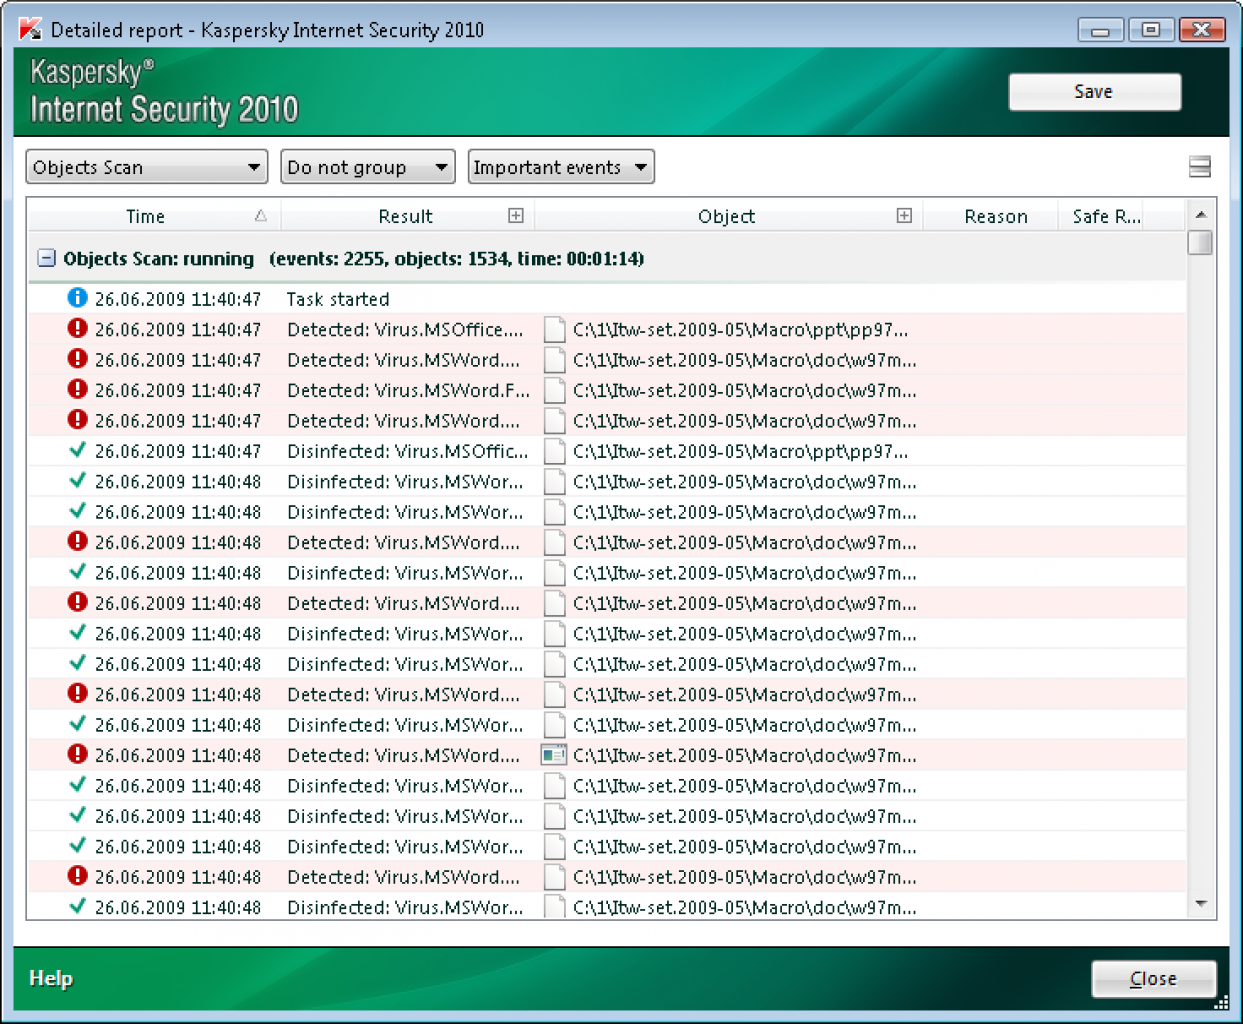Save the detailed report
The width and height of the screenshot is (1243, 1024).
pos(1094,92)
